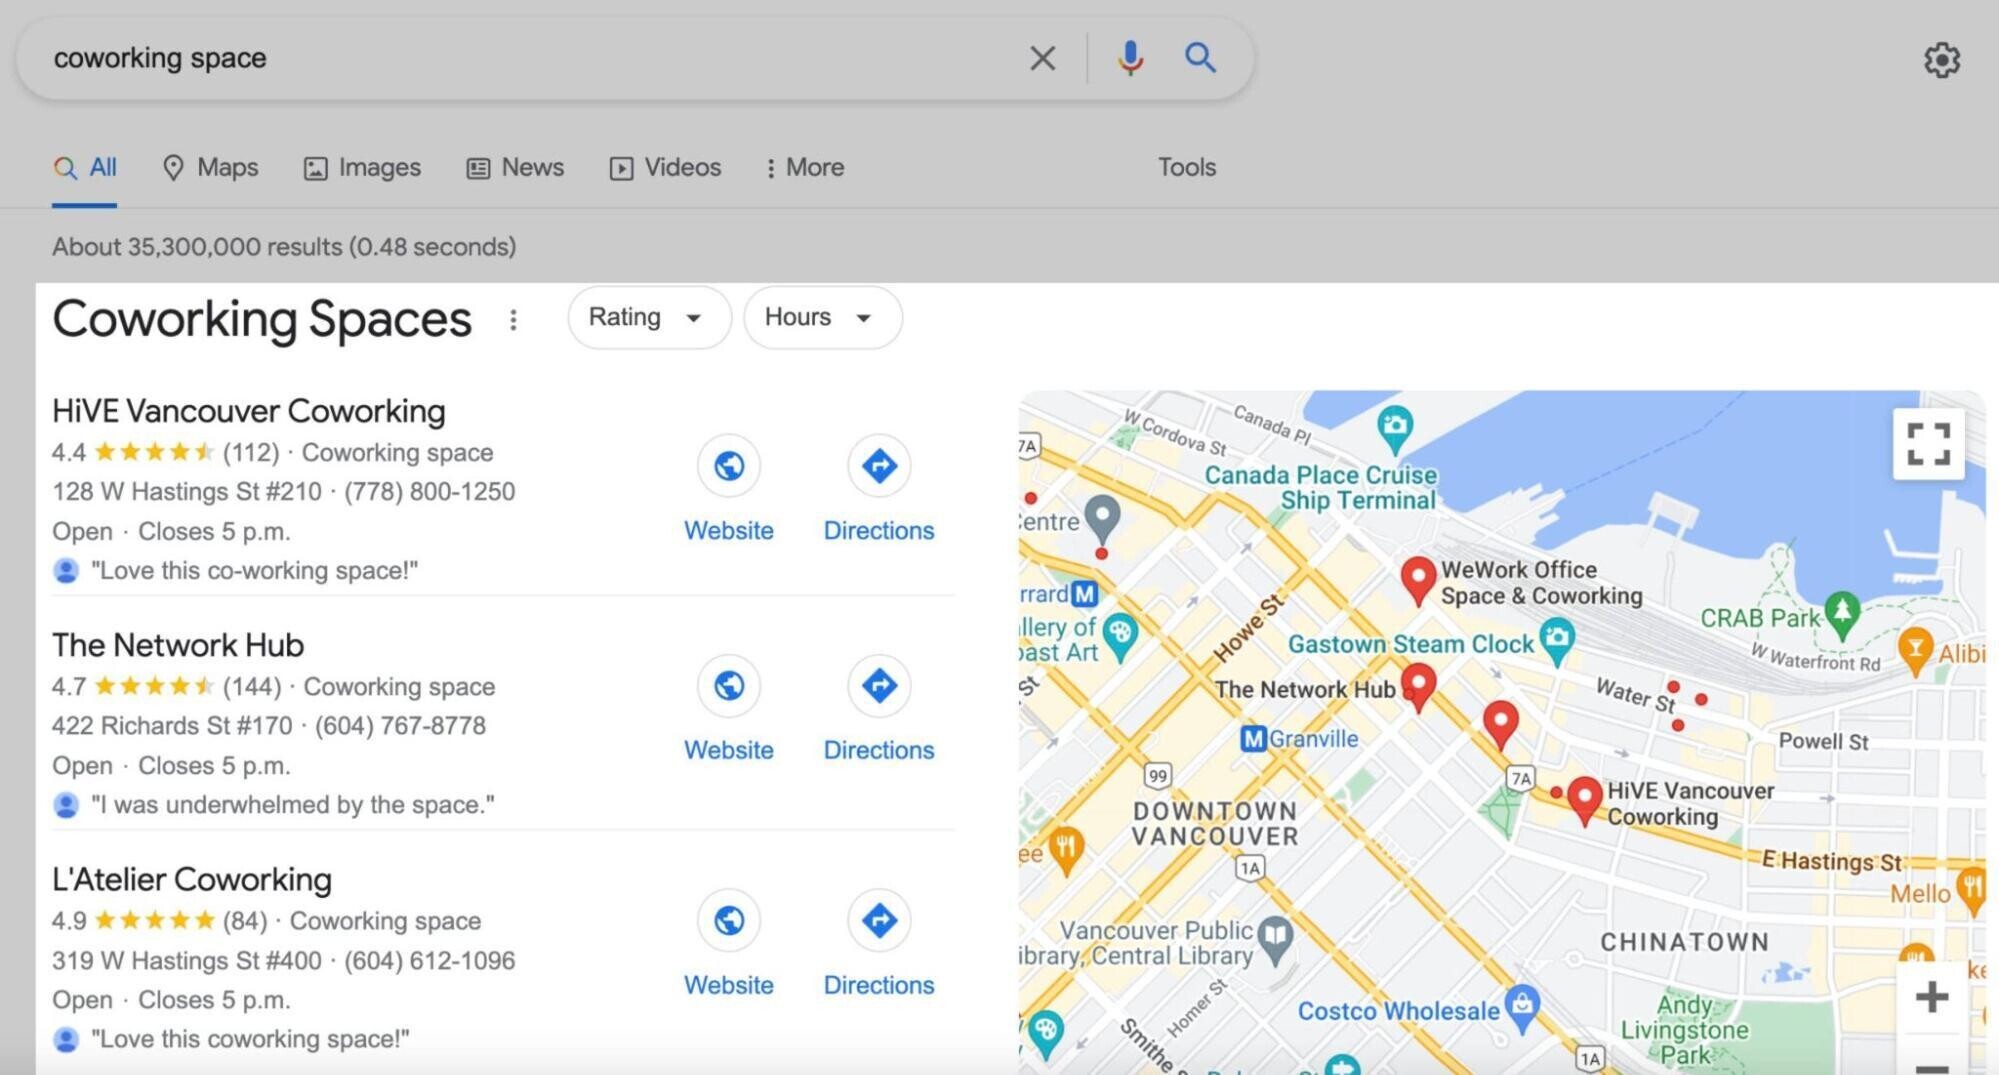Image resolution: width=1999 pixels, height=1075 pixels.
Task: Open L'Atelier Coworking website globe icon
Action: click(729, 920)
